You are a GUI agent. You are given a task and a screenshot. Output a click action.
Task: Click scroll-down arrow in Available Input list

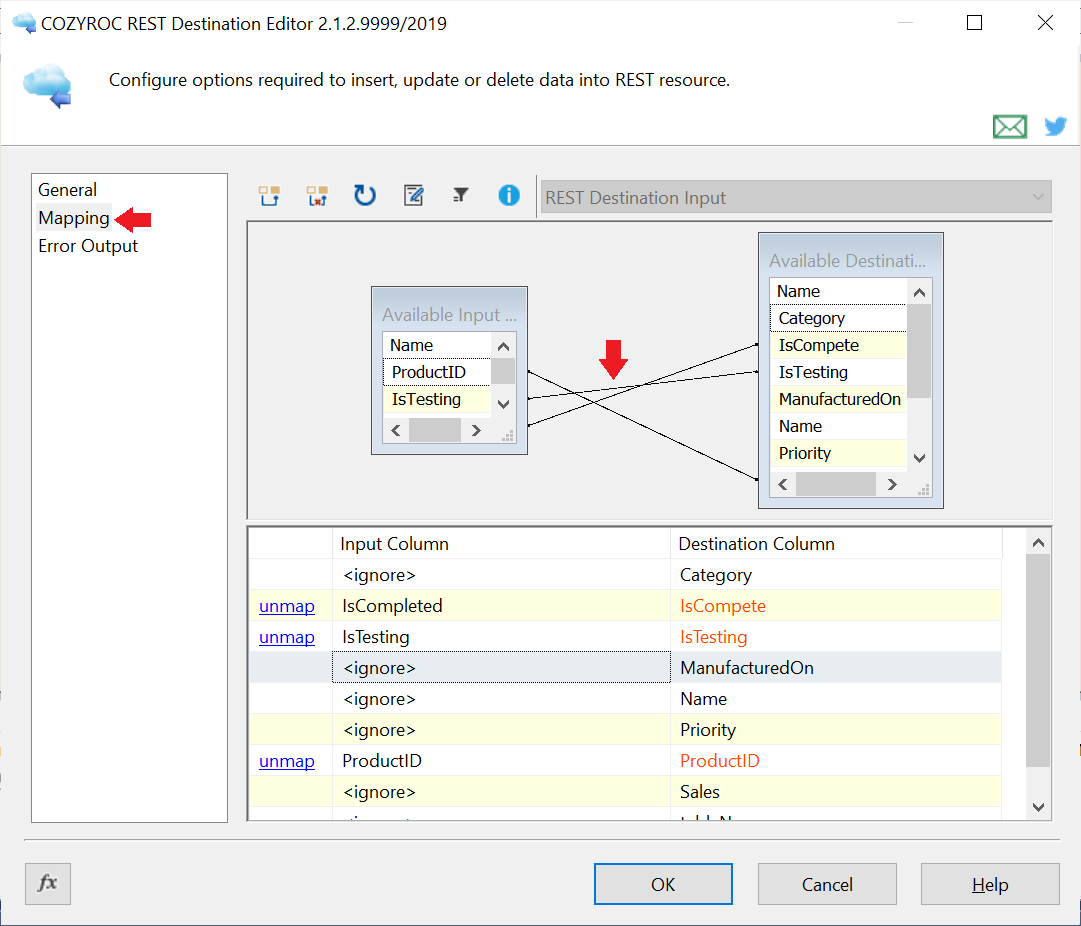[x=503, y=404]
